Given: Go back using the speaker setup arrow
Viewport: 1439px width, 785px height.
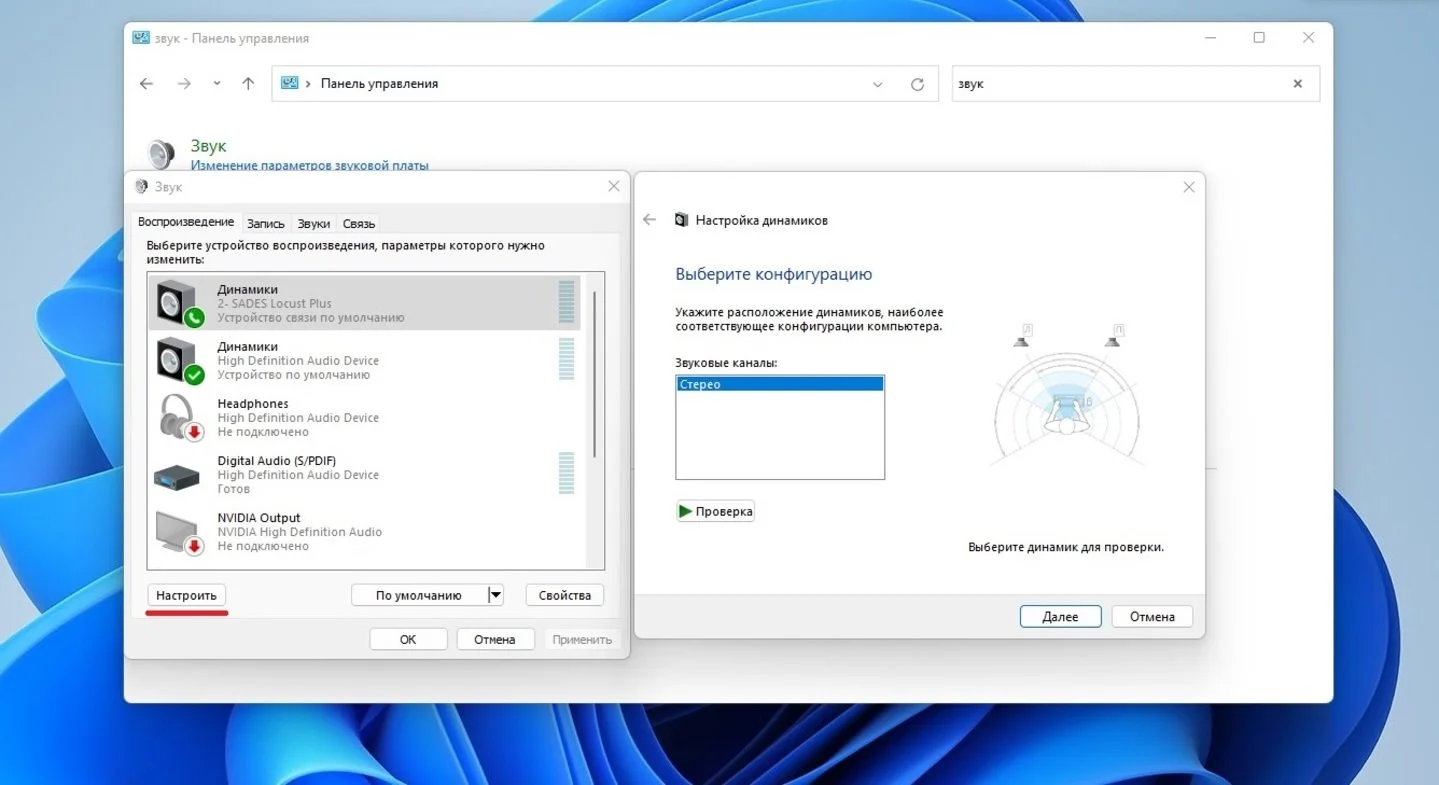Looking at the screenshot, I should coord(650,220).
